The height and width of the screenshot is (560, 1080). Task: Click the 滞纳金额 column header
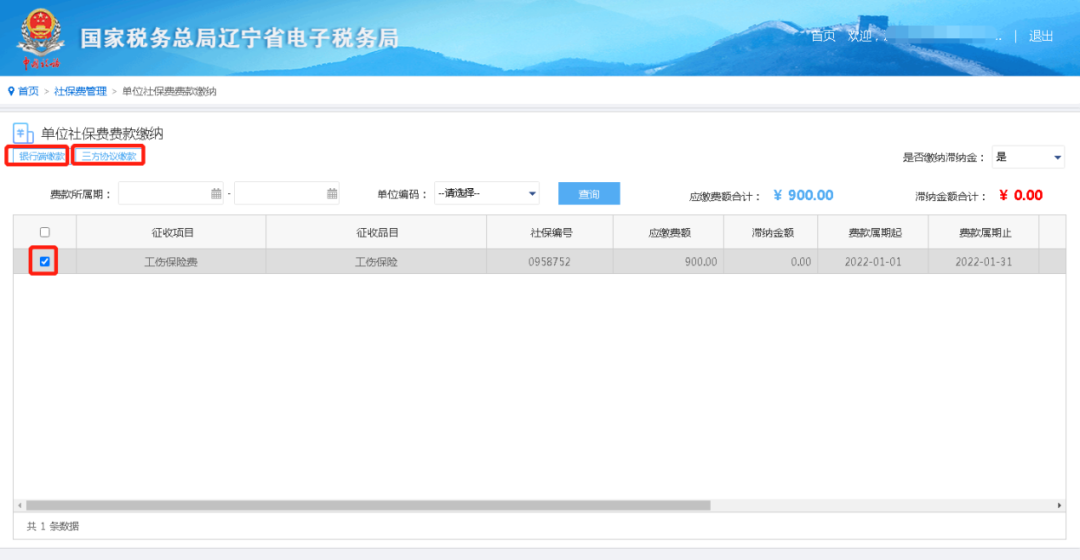771,233
